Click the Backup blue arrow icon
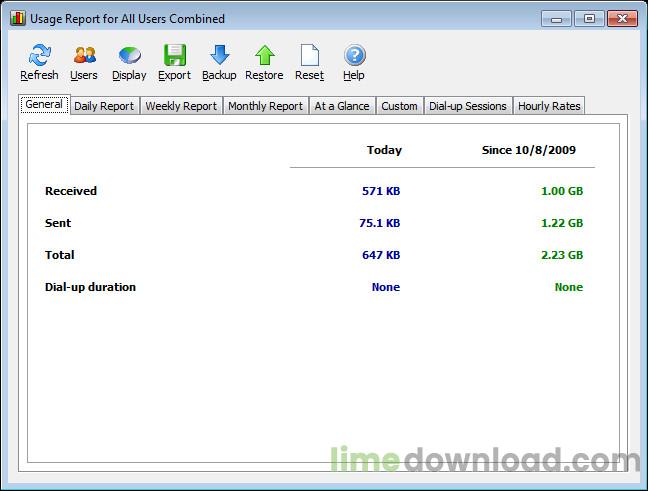Screen dimensions: 648x491 (x=219, y=57)
